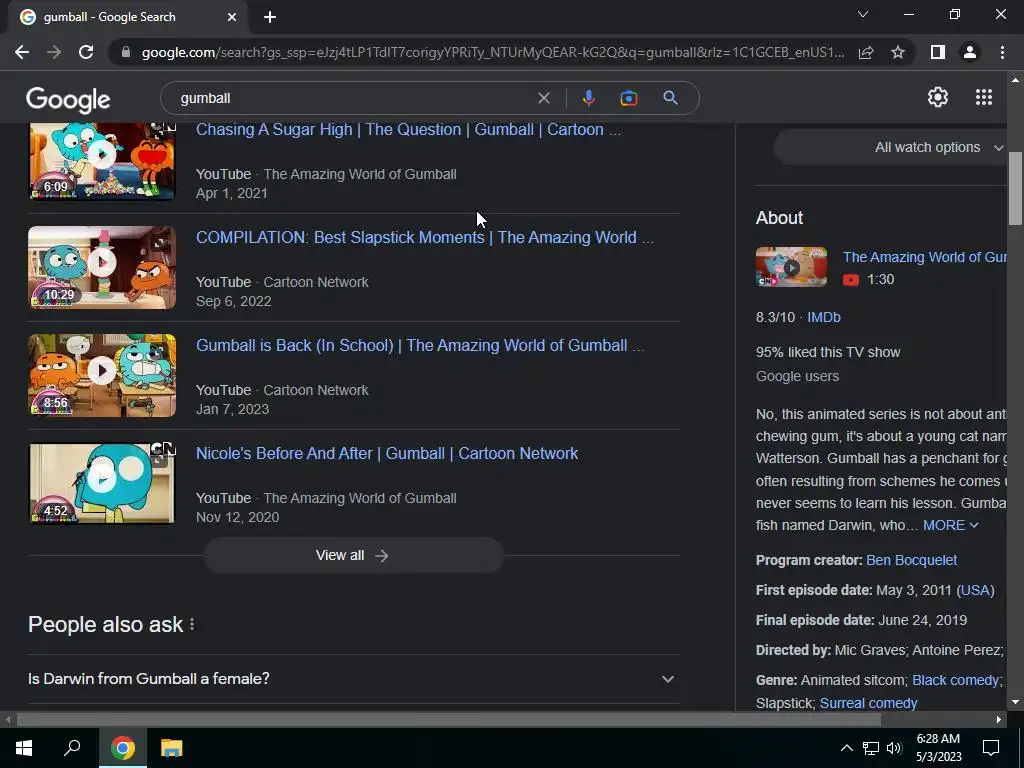The height and width of the screenshot is (768, 1024).
Task: Click the Chrome taskbar icon
Action: (x=122, y=748)
